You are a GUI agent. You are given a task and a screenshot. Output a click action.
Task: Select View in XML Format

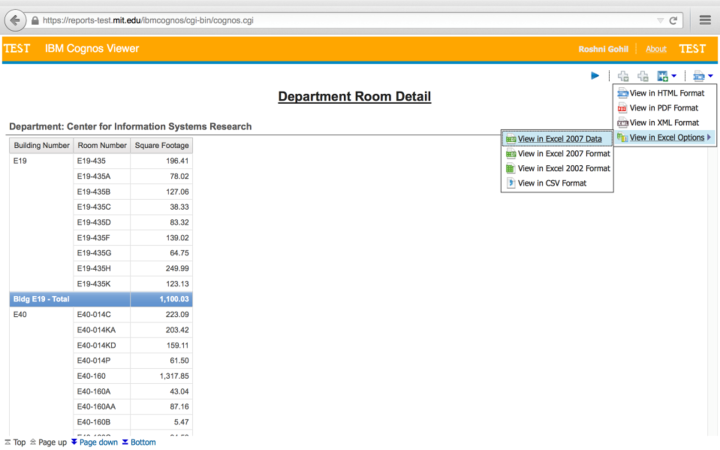[662, 123]
